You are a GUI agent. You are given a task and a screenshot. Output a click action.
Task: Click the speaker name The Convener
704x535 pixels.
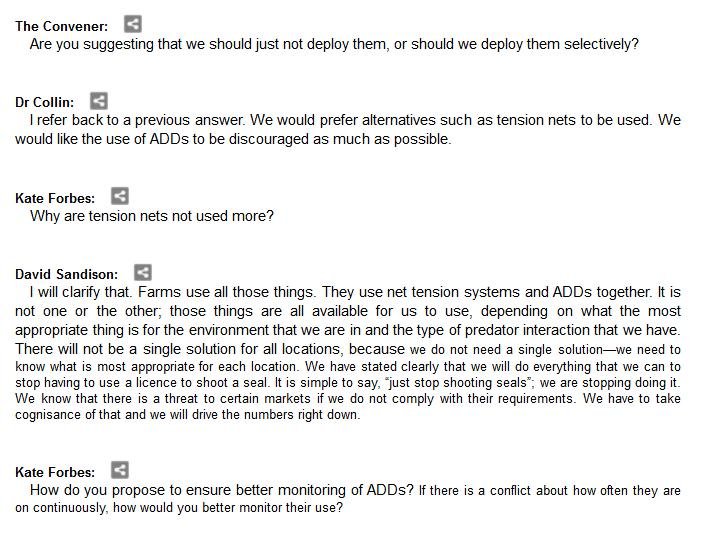pyautogui.click(x=62, y=25)
